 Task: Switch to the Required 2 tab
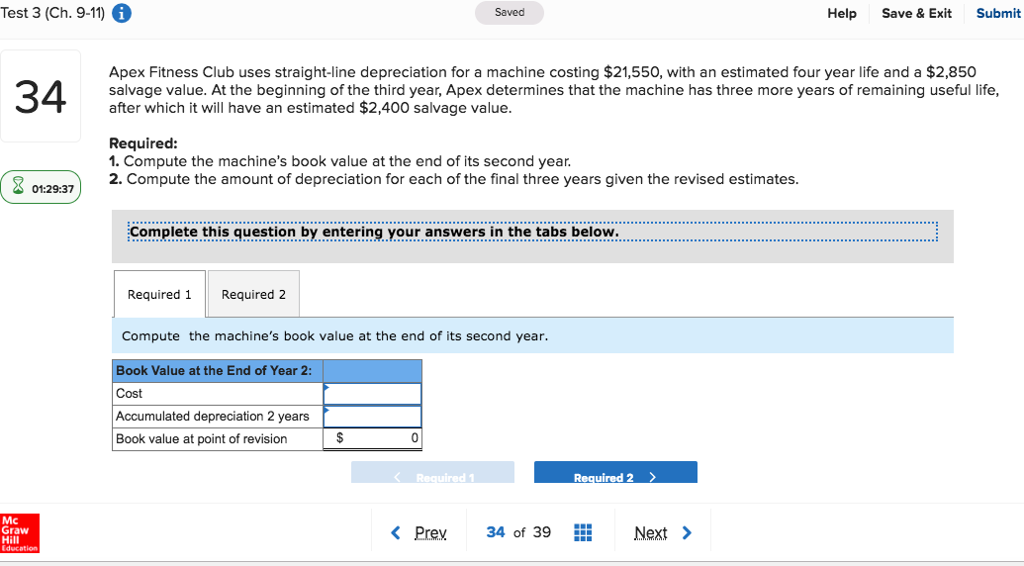click(x=253, y=294)
